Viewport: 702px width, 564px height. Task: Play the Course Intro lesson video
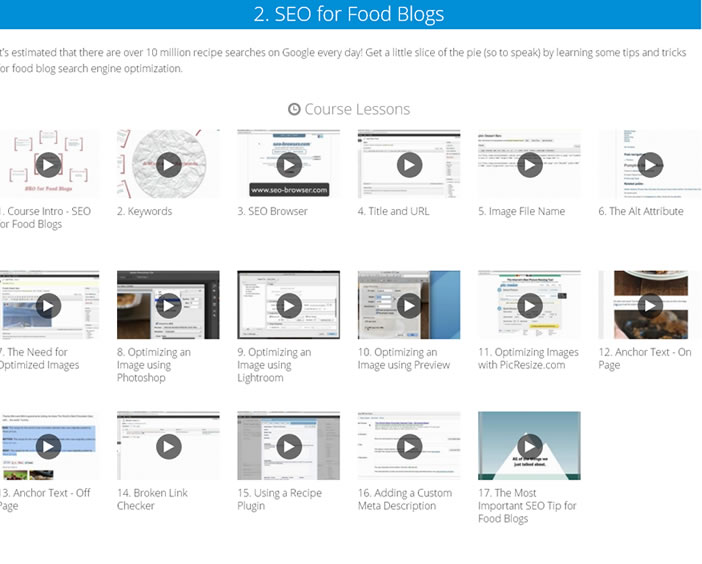coord(48,165)
